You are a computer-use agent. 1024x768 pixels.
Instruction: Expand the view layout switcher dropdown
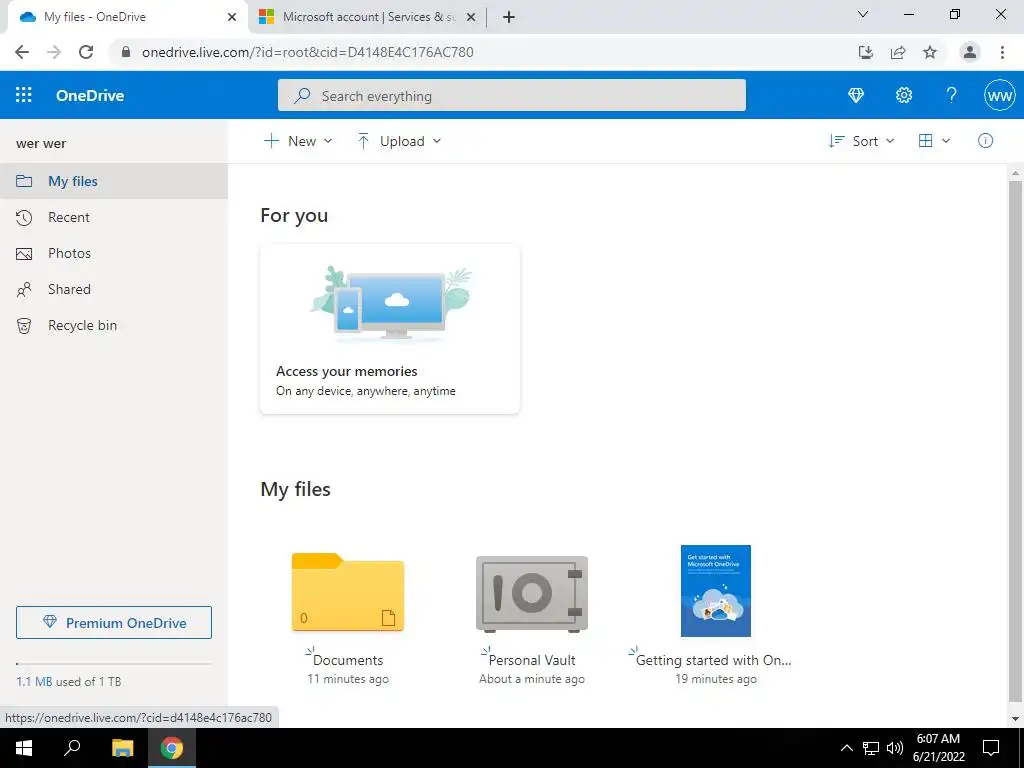[x=934, y=141]
